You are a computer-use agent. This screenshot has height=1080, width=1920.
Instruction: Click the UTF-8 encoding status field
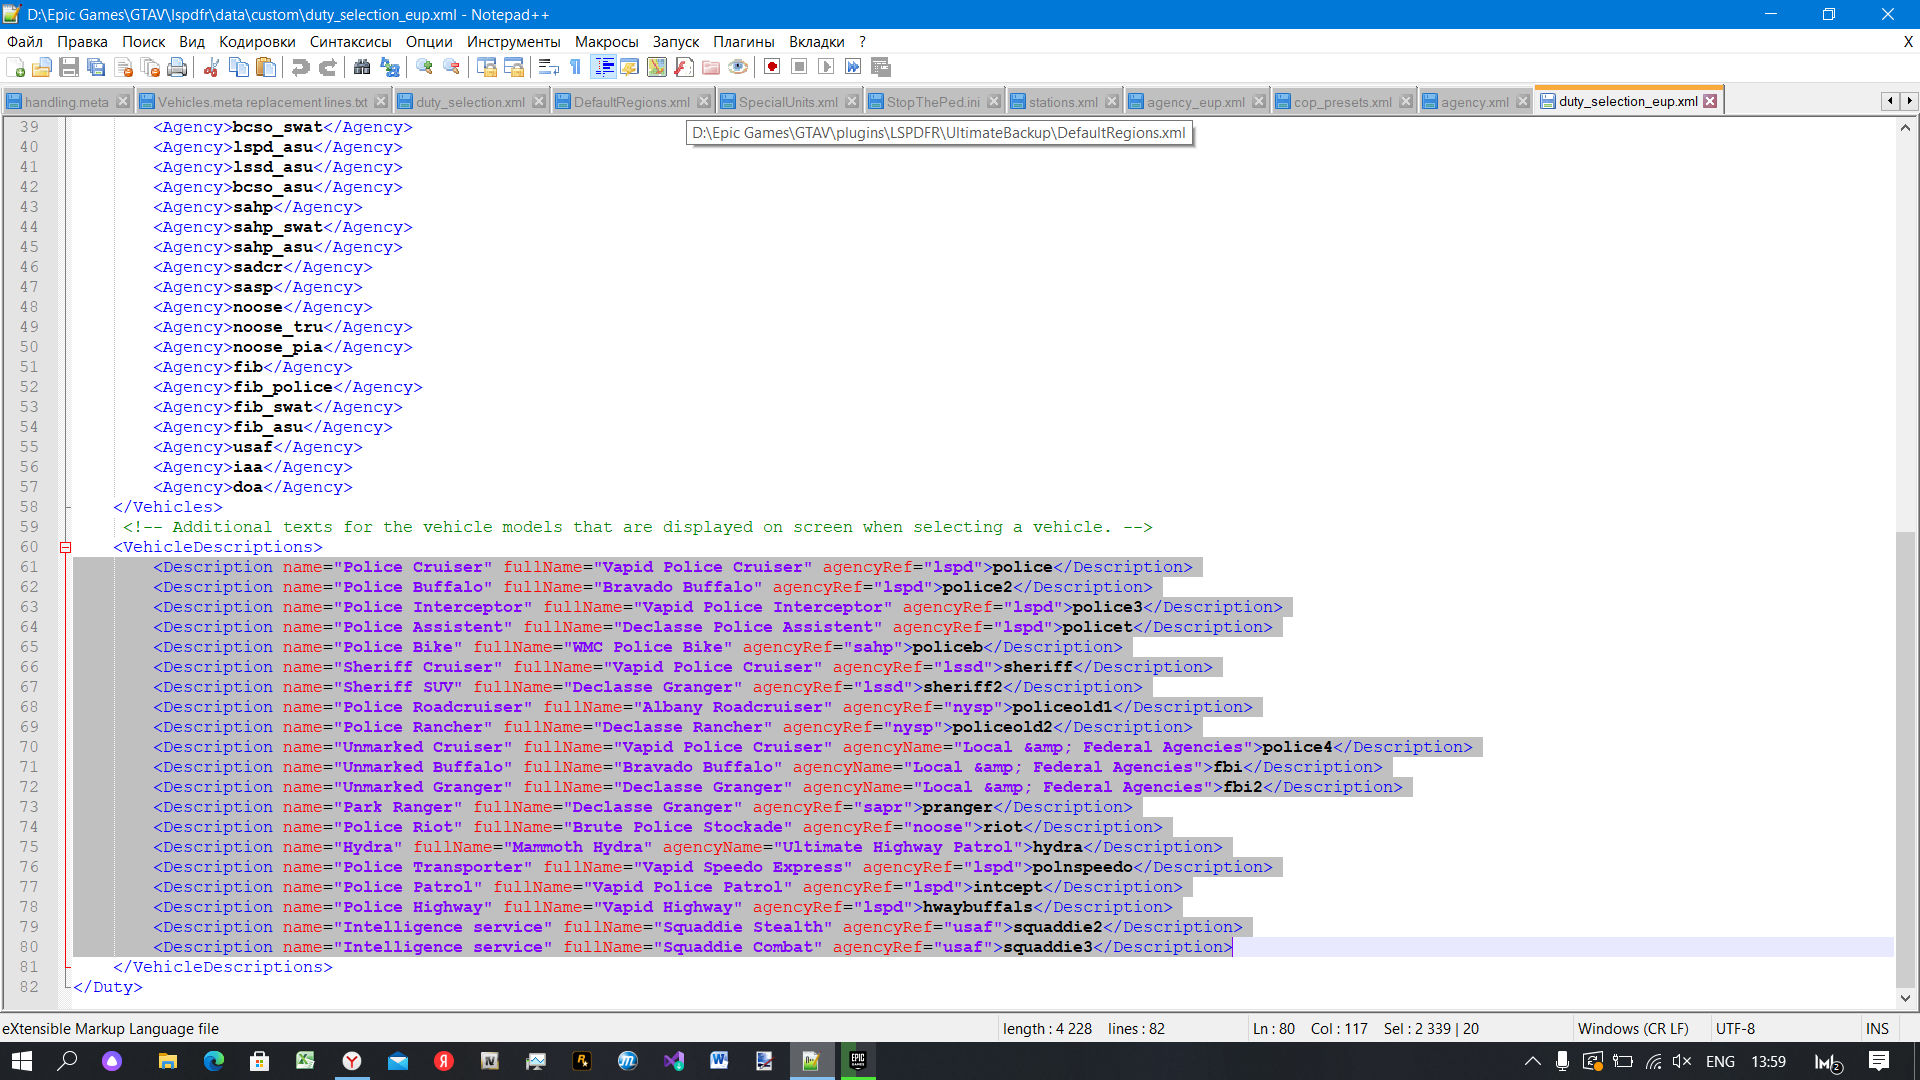pyautogui.click(x=1735, y=1028)
